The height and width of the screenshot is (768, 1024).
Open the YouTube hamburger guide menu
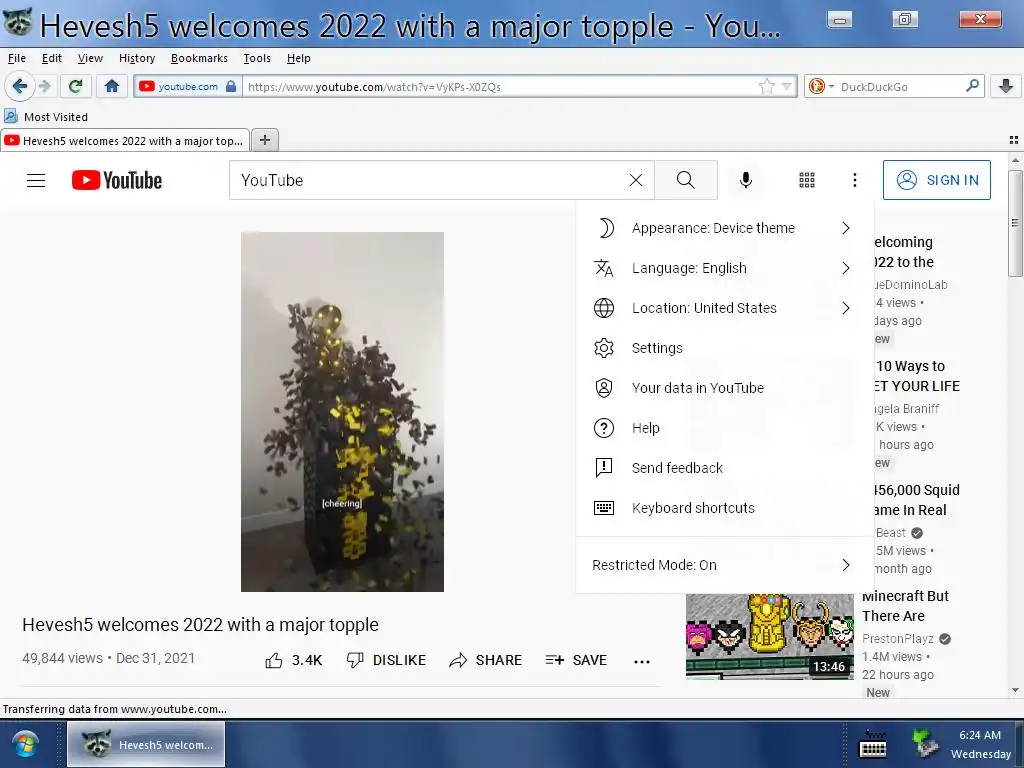click(36, 180)
